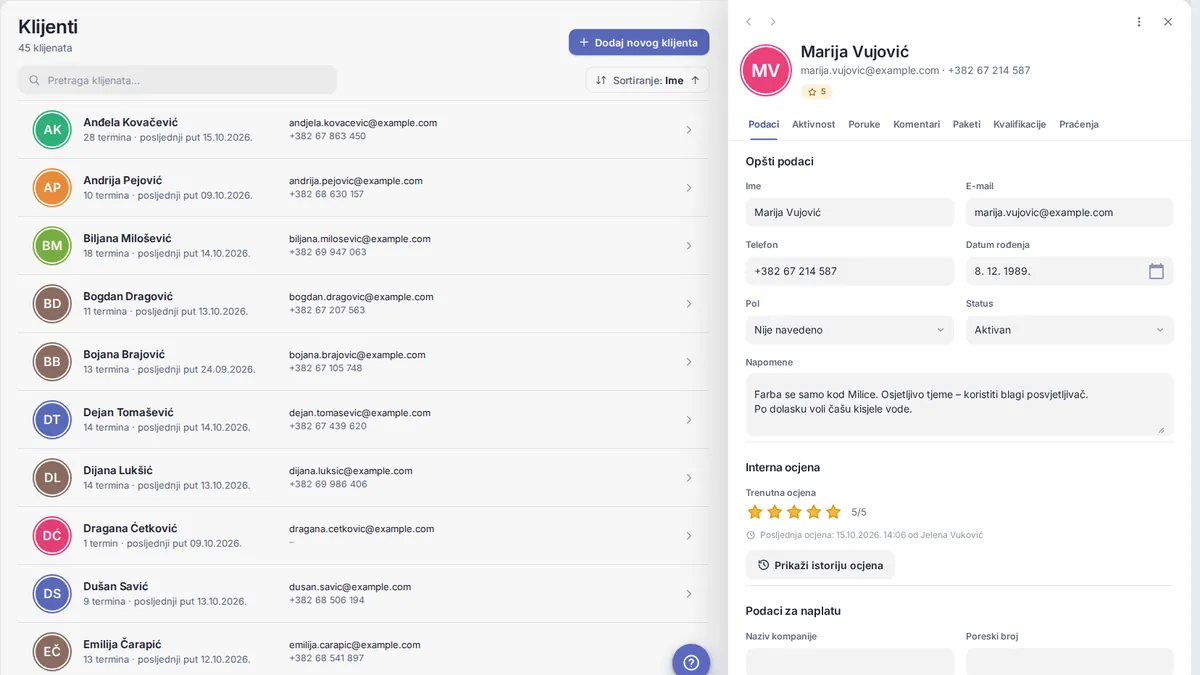Click the star rating badge showing 5

(816, 92)
